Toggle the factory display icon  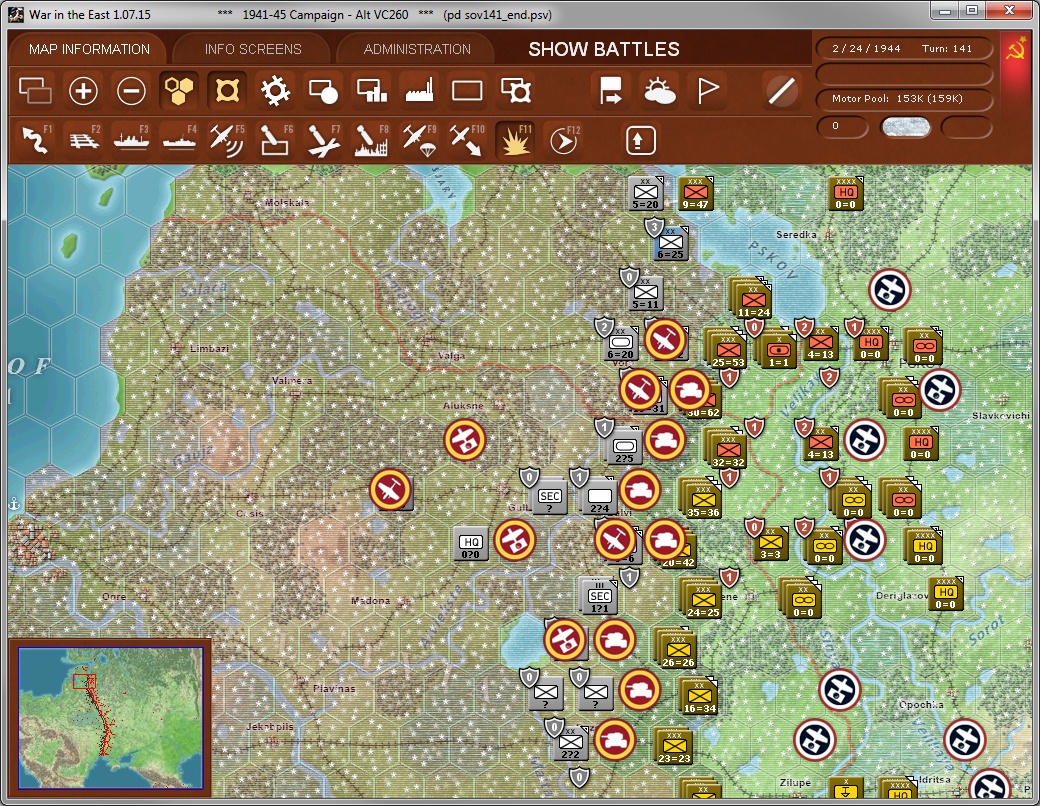(x=419, y=91)
